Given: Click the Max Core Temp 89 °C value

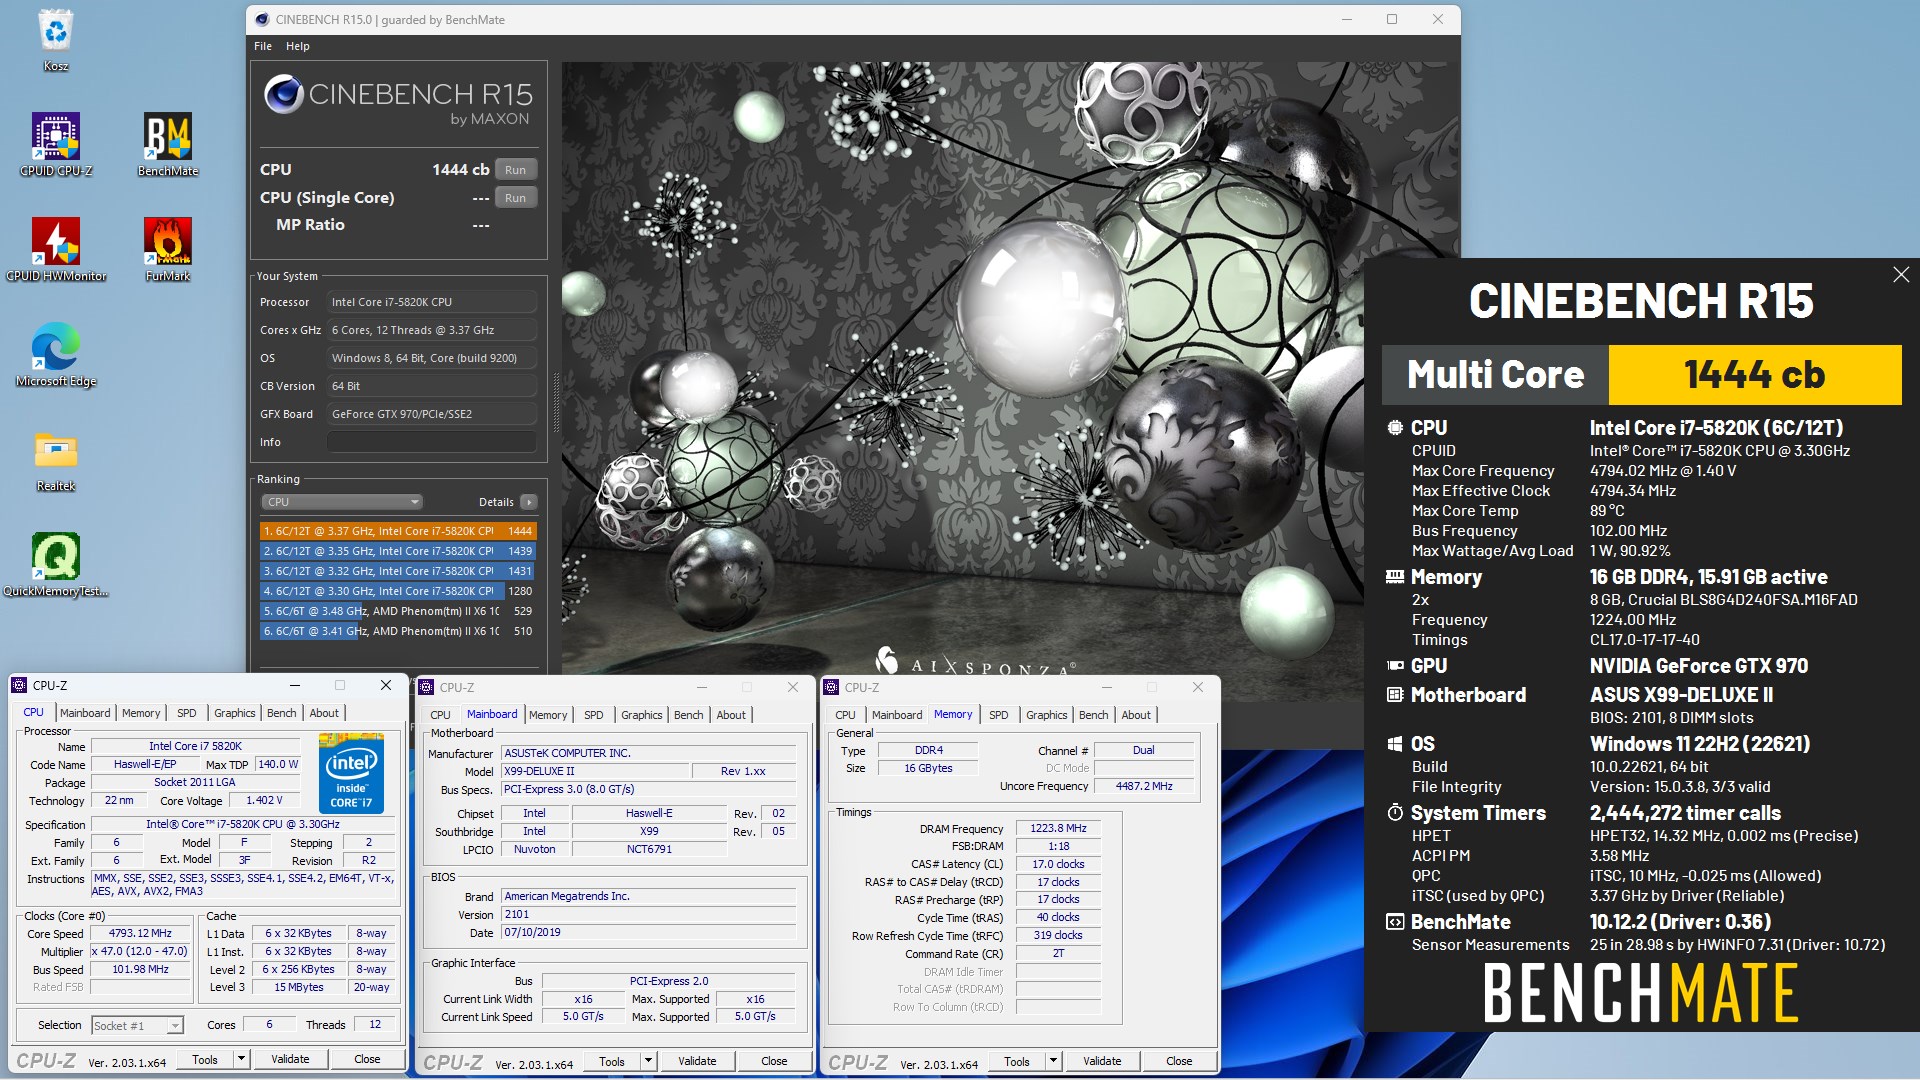Looking at the screenshot, I should (1607, 511).
